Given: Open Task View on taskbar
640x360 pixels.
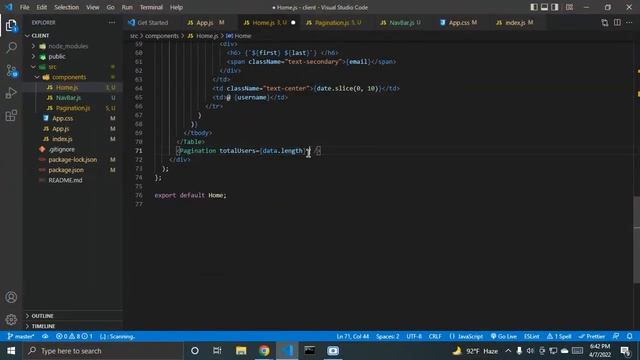Looking at the screenshot, I should pos(217,351).
